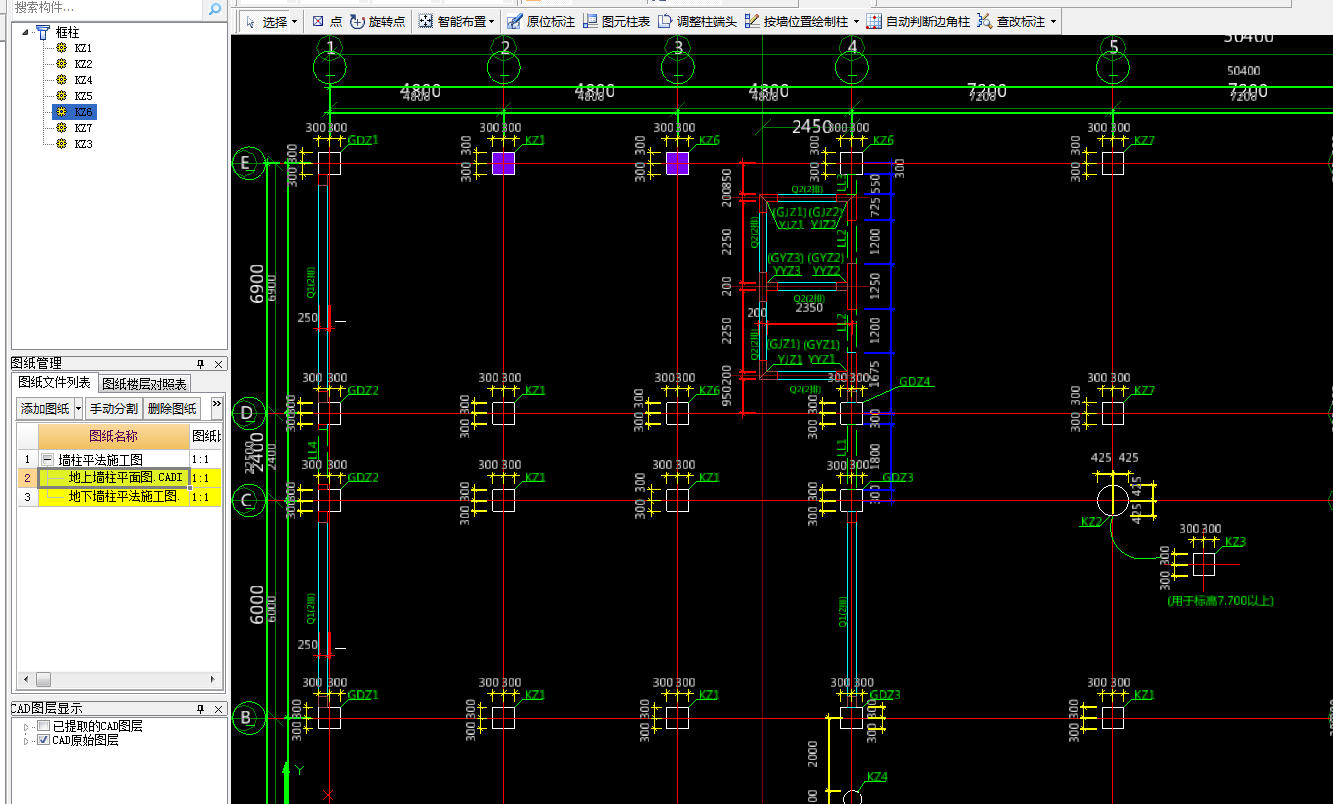This screenshot has width=1333, height=804.
Task: Select KZ3 in the component tree
Action: [x=83, y=144]
